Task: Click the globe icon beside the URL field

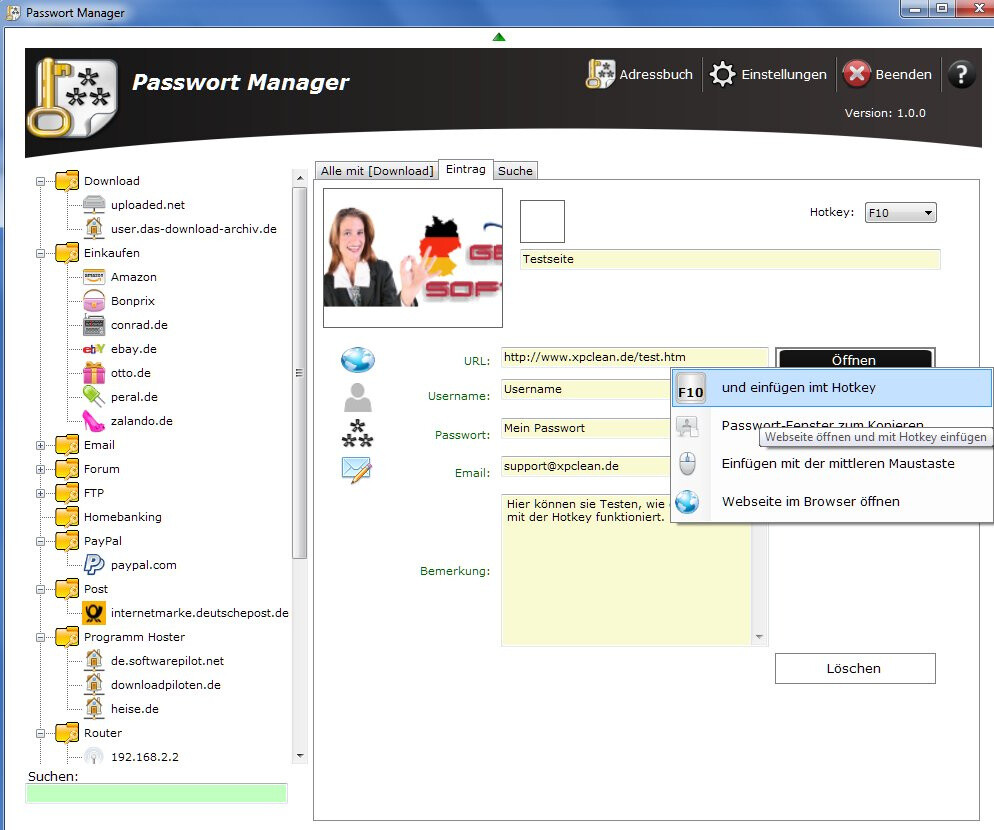Action: tap(356, 359)
